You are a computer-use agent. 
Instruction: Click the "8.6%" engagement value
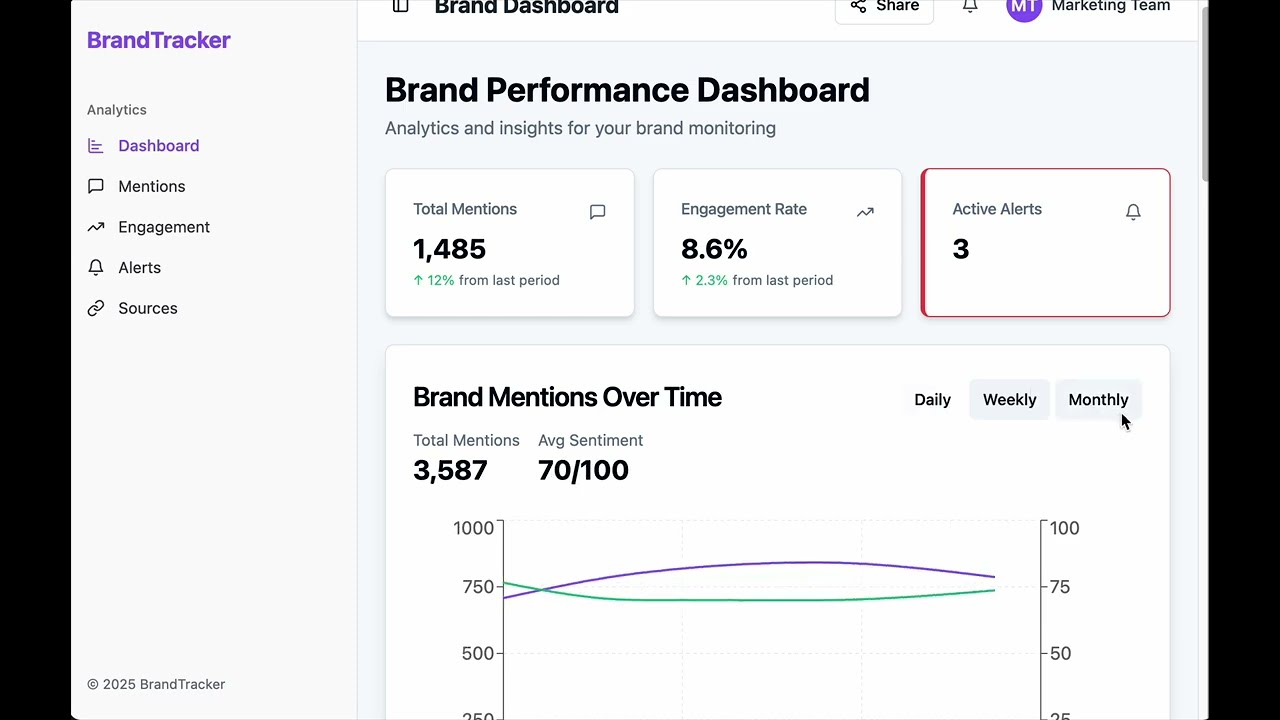click(714, 249)
